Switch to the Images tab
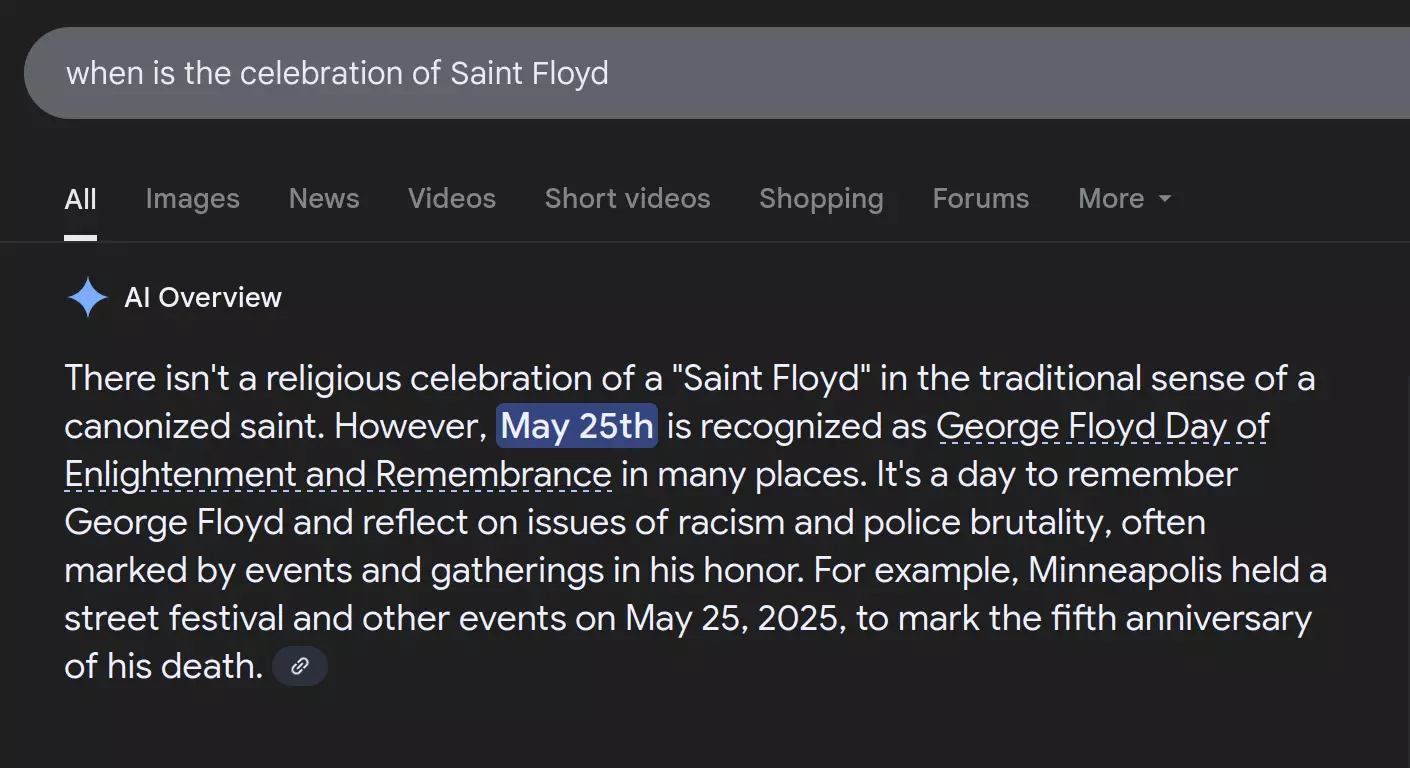 pyautogui.click(x=193, y=199)
